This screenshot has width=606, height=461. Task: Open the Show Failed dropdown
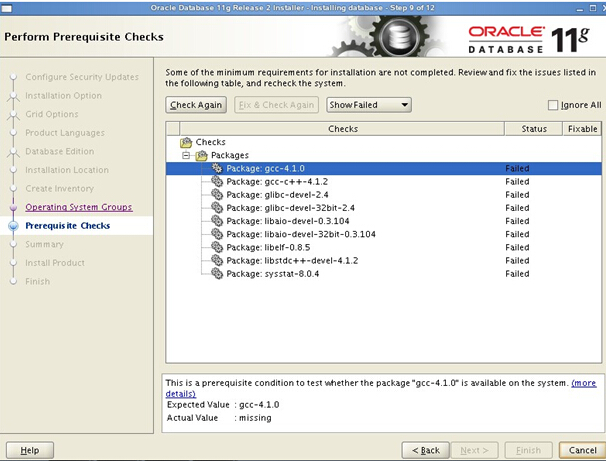[x=368, y=105]
